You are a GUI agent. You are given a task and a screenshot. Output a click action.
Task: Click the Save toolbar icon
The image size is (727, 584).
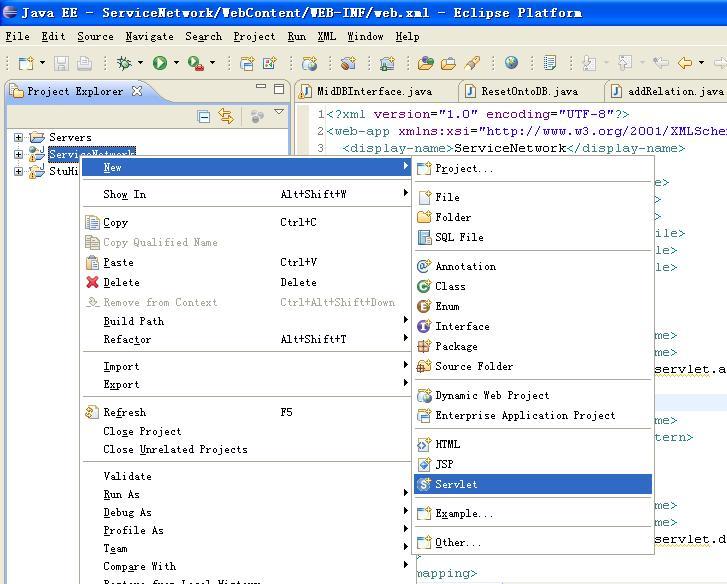[x=61, y=63]
